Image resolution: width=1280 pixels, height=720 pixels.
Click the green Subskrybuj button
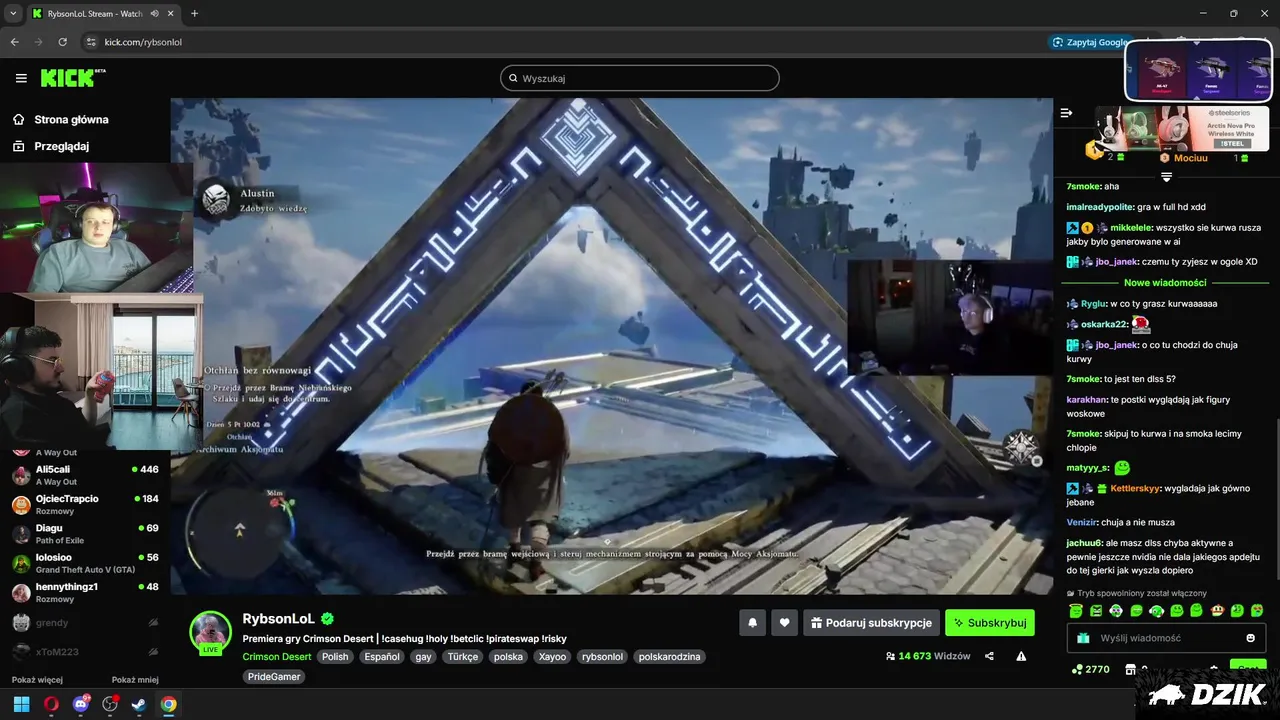pyautogui.click(x=990, y=623)
